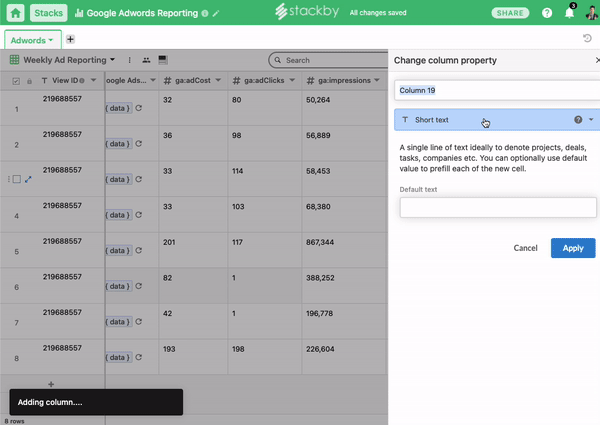Click the row height icon
Viewport: 600px width, 425px height.
pyautogui.click(x=163, y=60)
